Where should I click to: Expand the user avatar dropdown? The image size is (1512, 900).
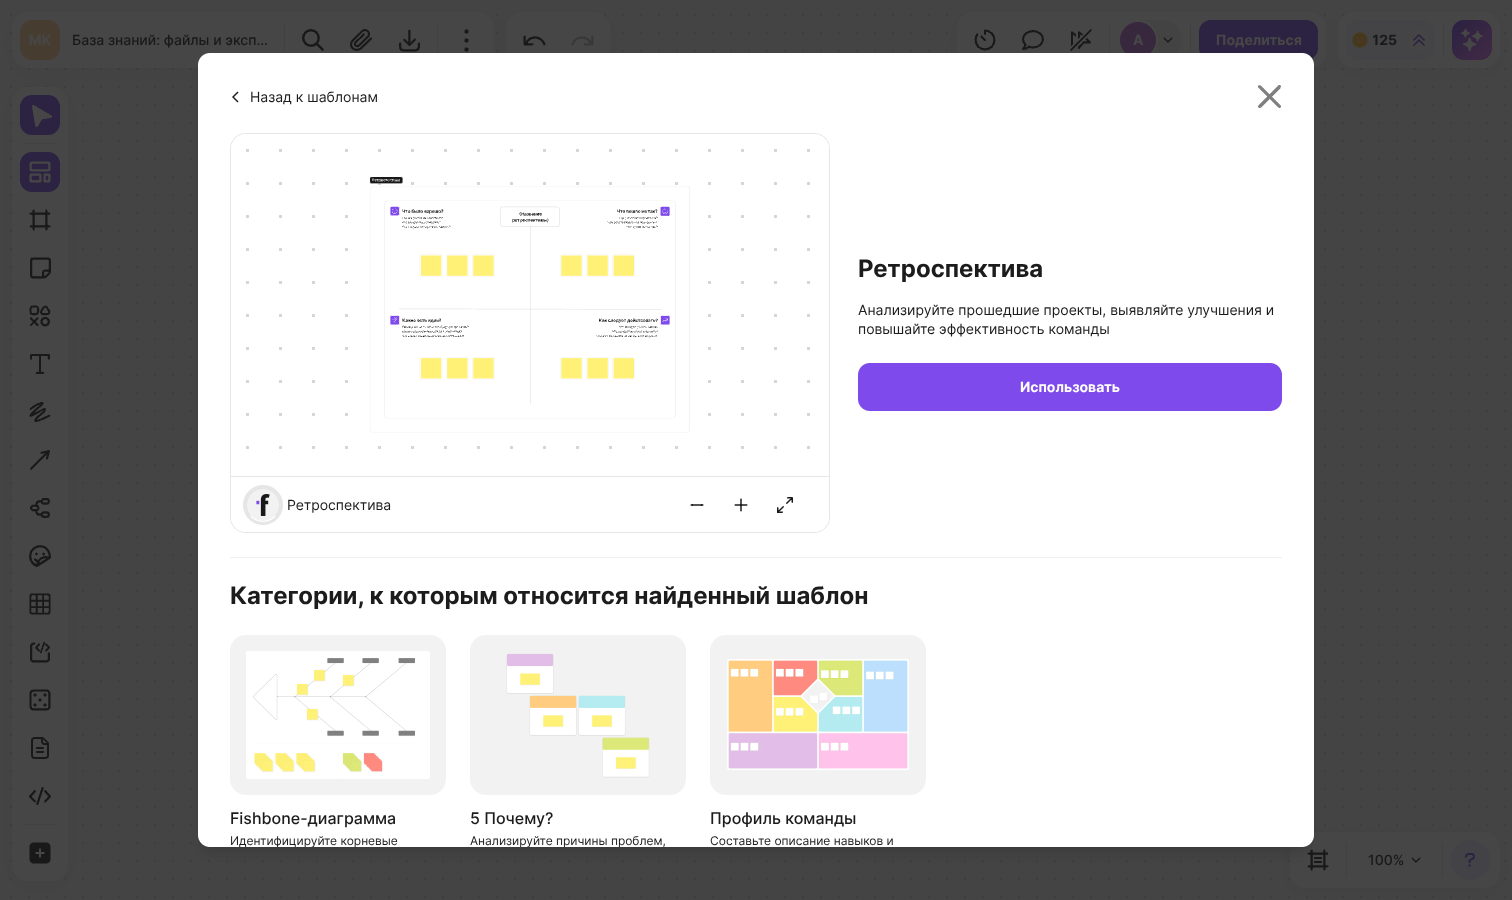[x=1168, y=40]
